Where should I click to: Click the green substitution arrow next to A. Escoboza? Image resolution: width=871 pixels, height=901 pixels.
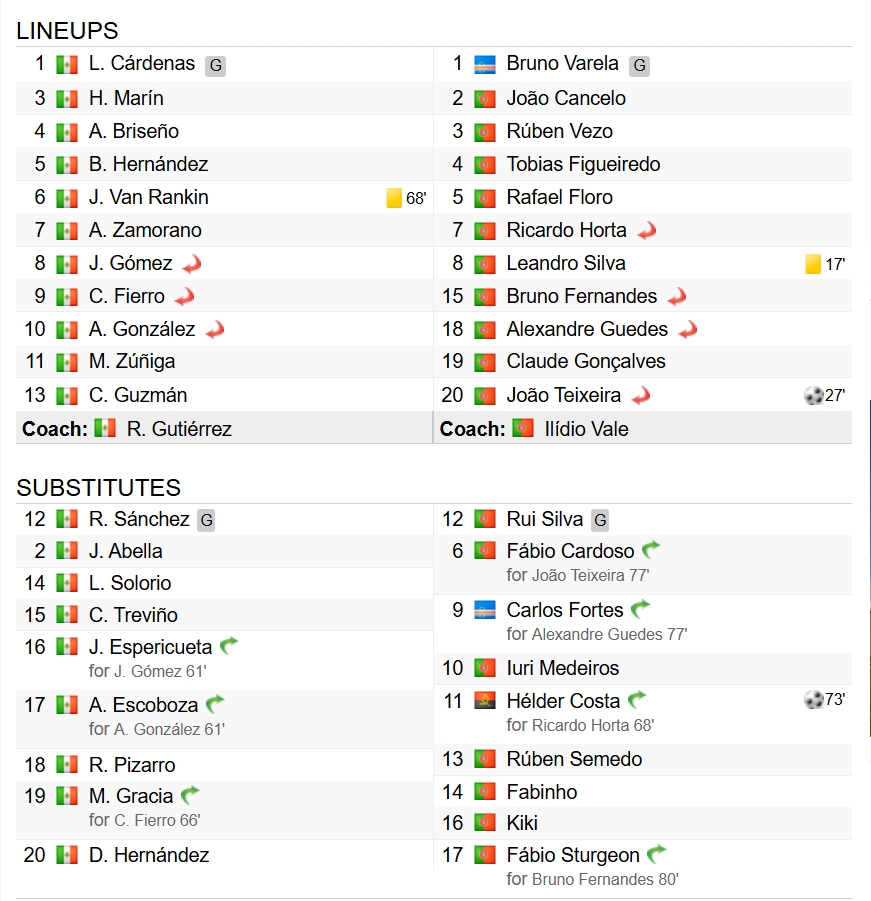(215, 704)
